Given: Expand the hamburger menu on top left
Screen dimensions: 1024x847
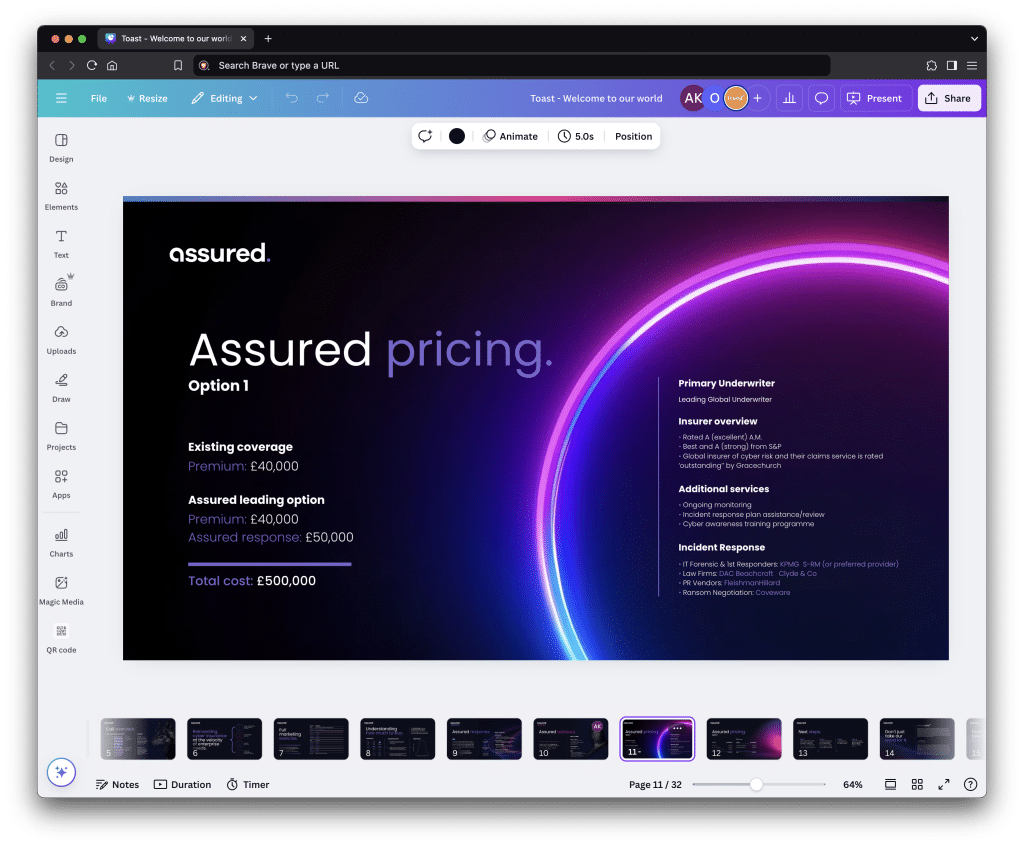Looking at the screenshot, I should [x=60, y=98].
